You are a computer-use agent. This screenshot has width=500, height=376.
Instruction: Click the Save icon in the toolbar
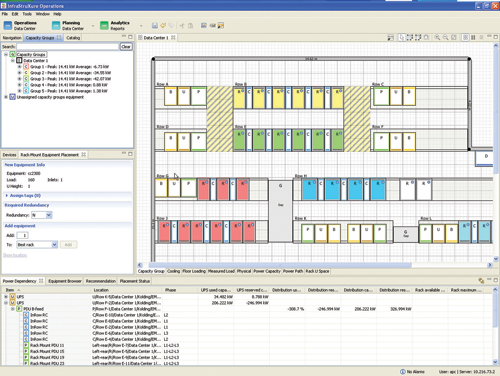pyautogui.click(x=155, y=25)
